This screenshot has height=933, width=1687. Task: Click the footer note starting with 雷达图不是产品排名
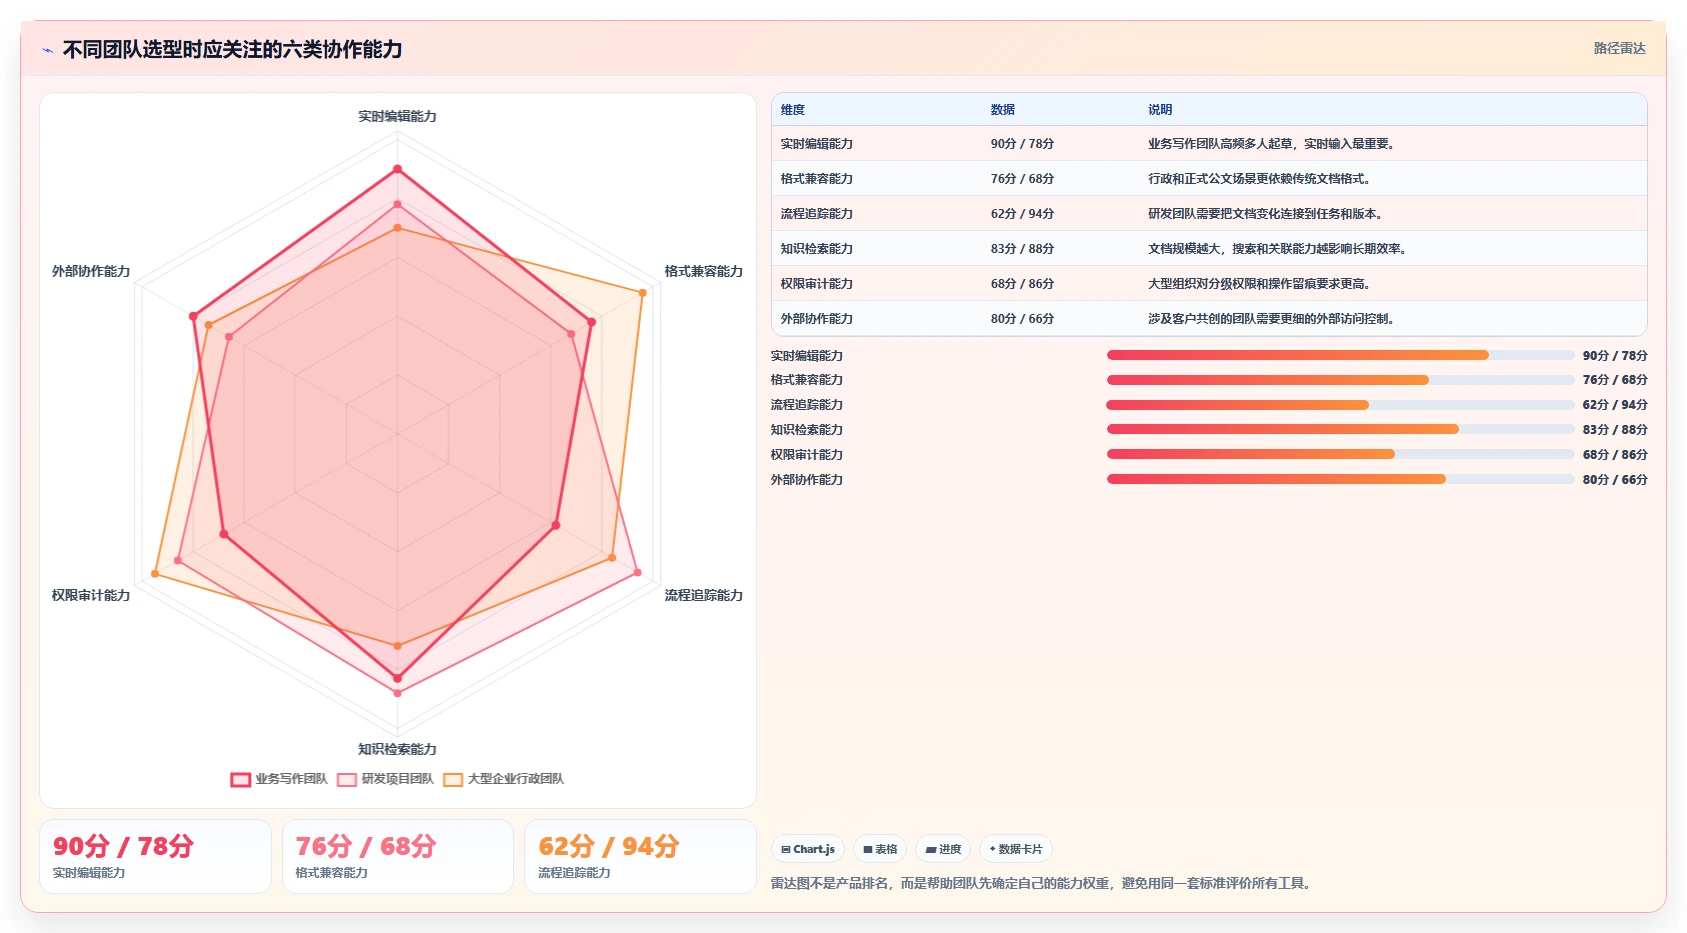coord(1042,883)
